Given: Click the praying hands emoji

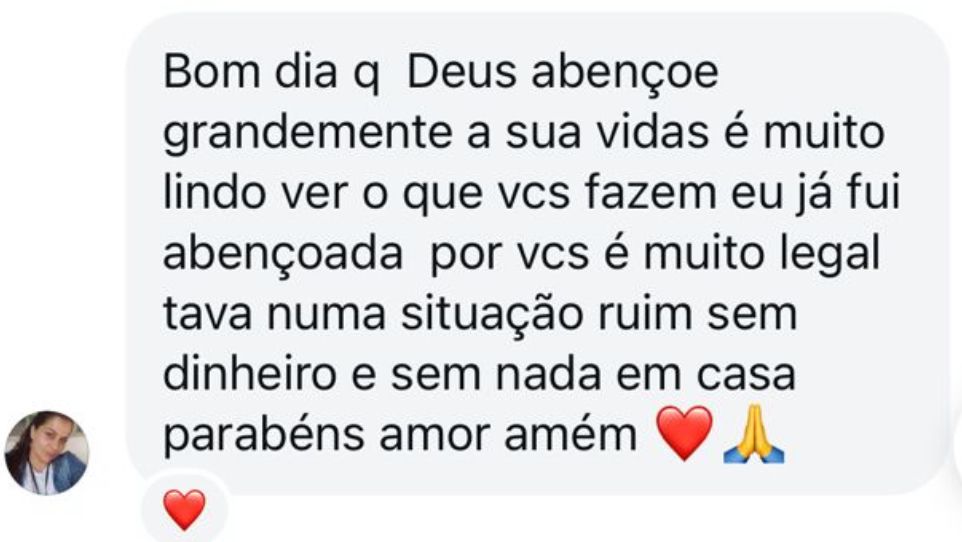Looking at the screenshot, I should (x=754, y=434).
